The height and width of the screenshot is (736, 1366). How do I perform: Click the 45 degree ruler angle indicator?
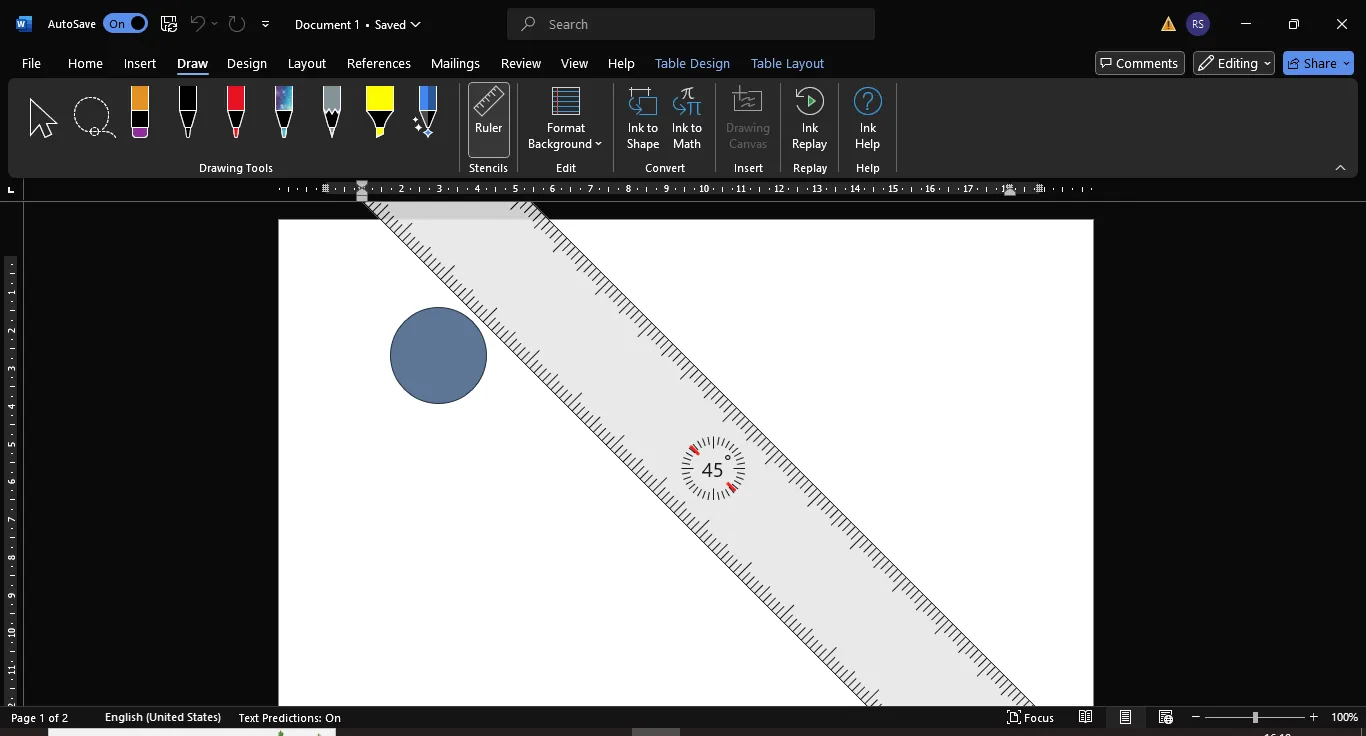713,468
